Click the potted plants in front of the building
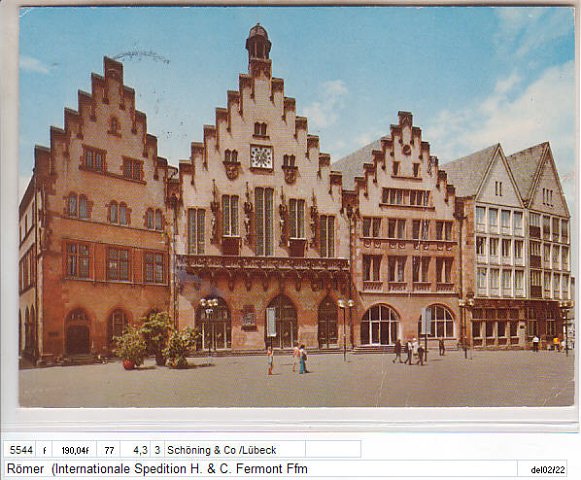 pos(155,341)
